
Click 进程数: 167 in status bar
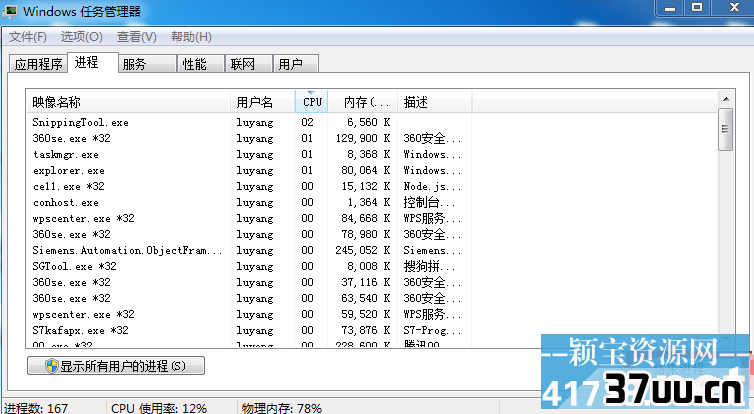(37, 408)
